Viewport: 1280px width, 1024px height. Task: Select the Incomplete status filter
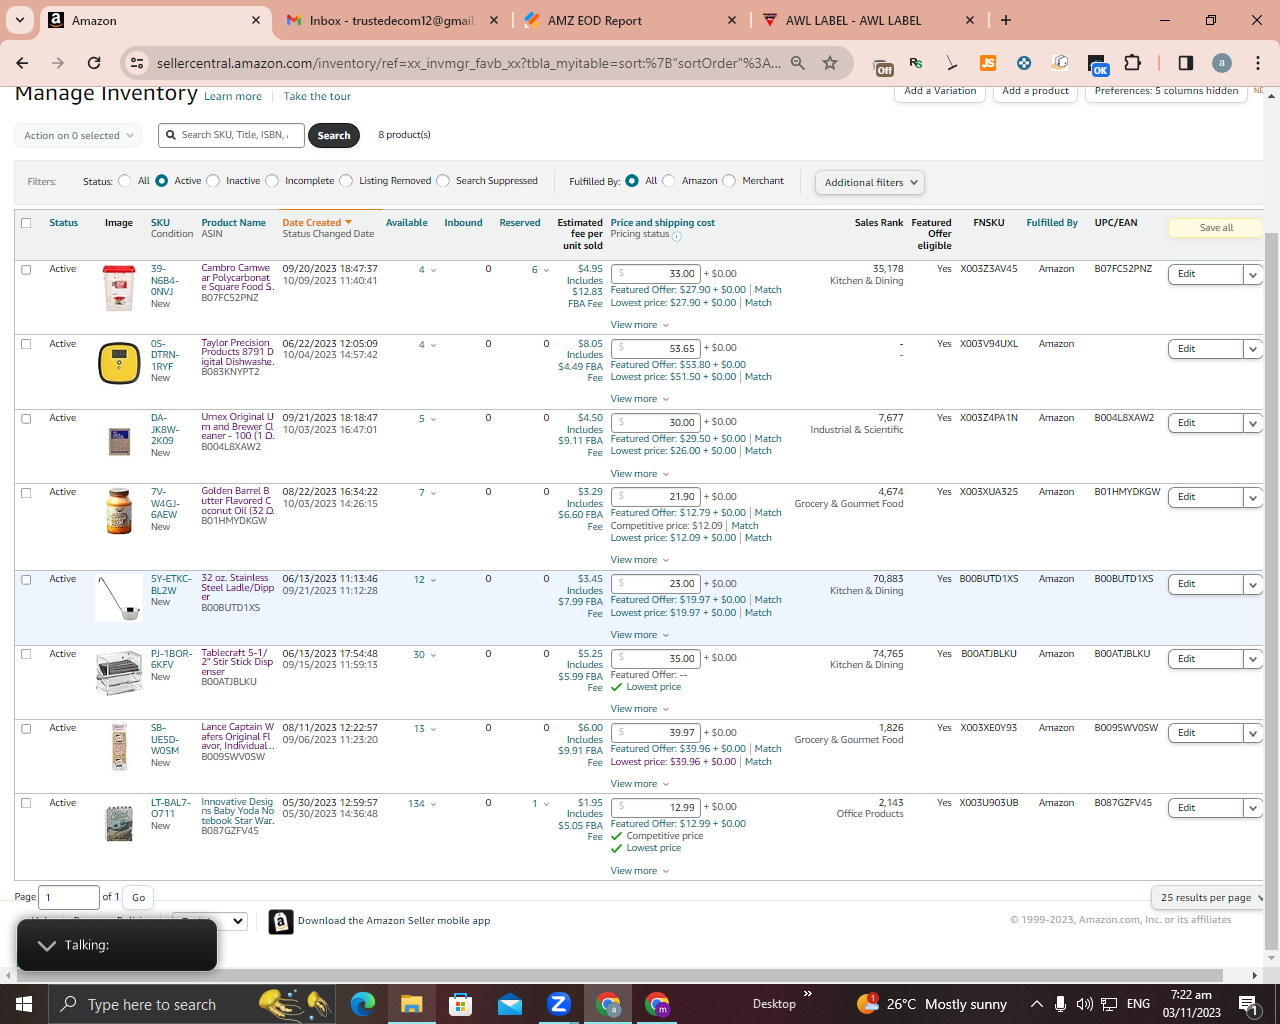[272, 181]
